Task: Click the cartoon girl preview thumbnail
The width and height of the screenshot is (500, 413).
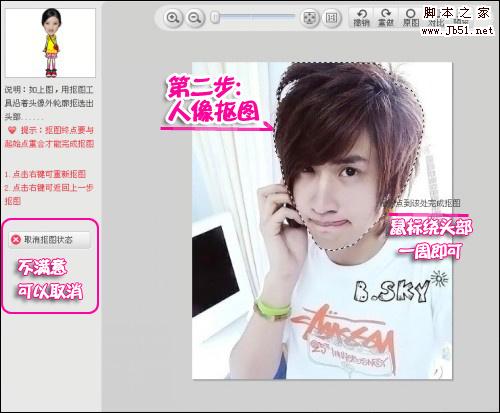Action: click(50, 43)
